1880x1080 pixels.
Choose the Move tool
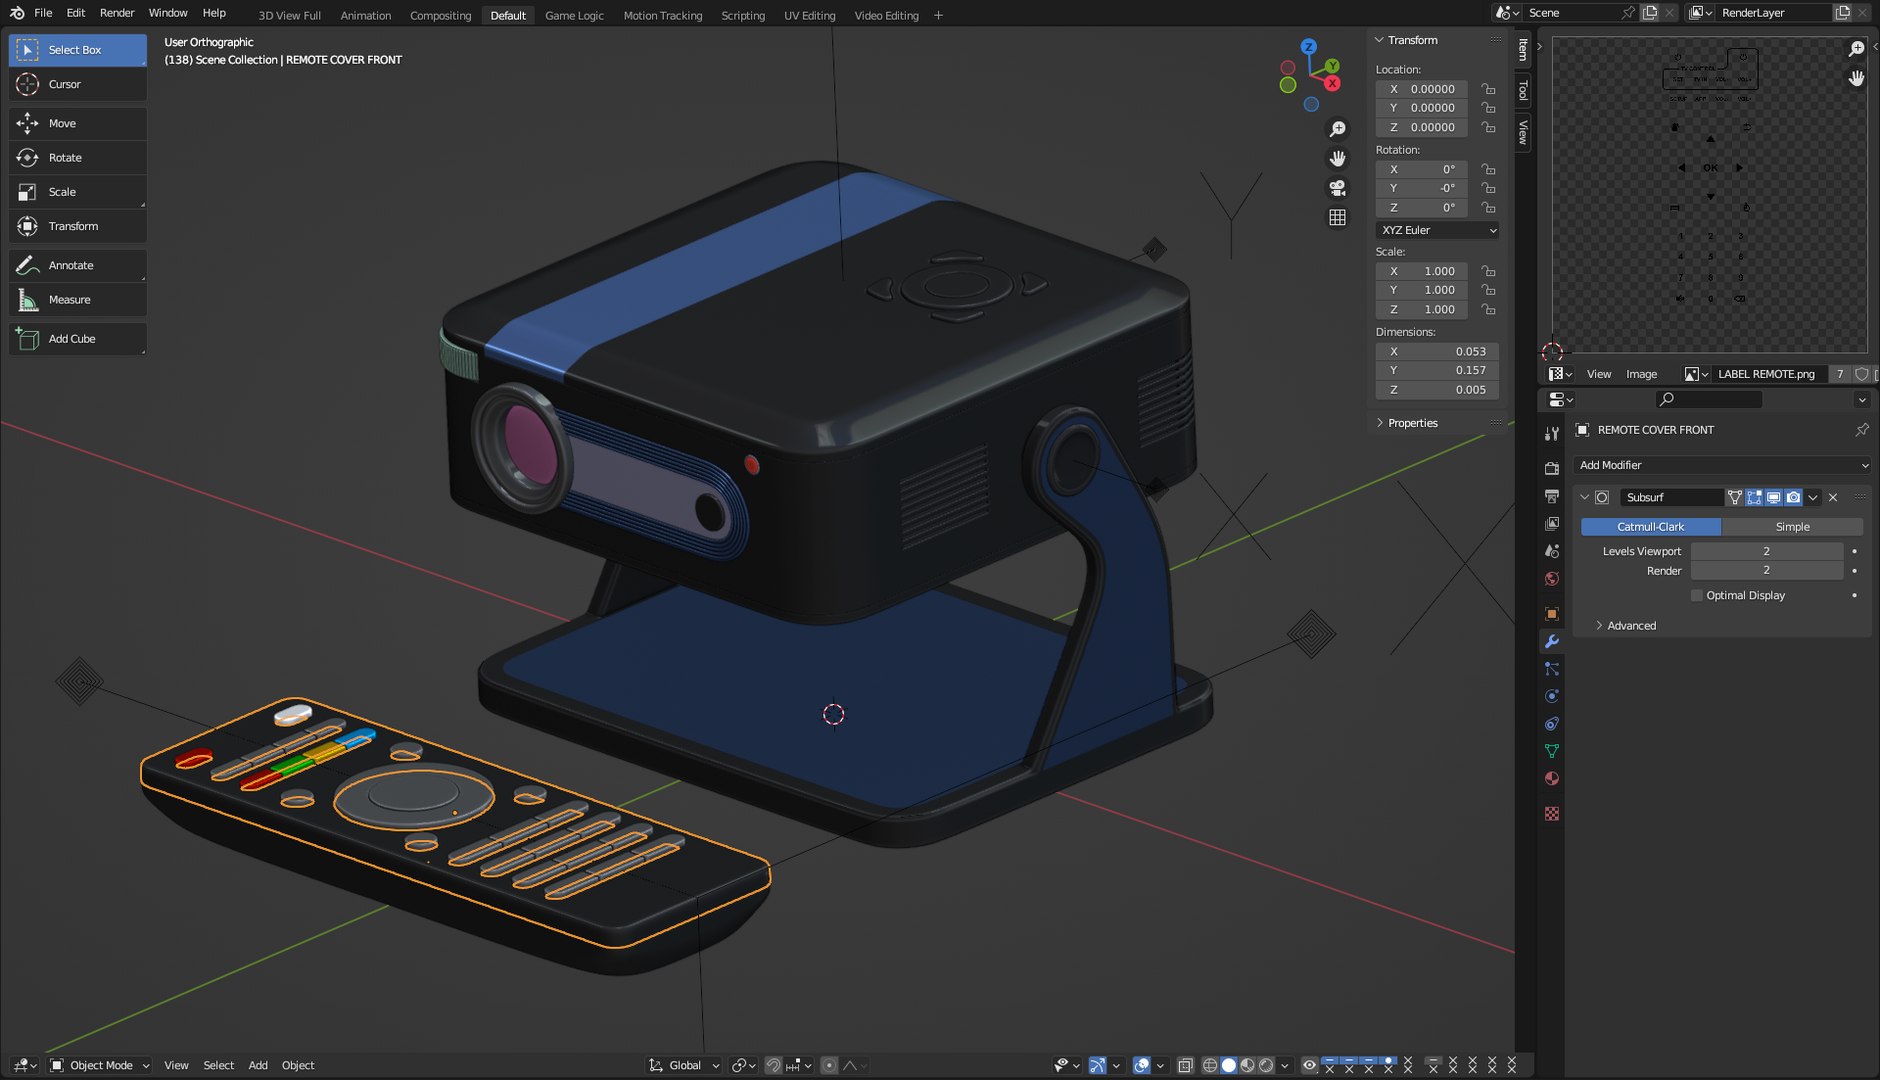(x=78, y=123)
